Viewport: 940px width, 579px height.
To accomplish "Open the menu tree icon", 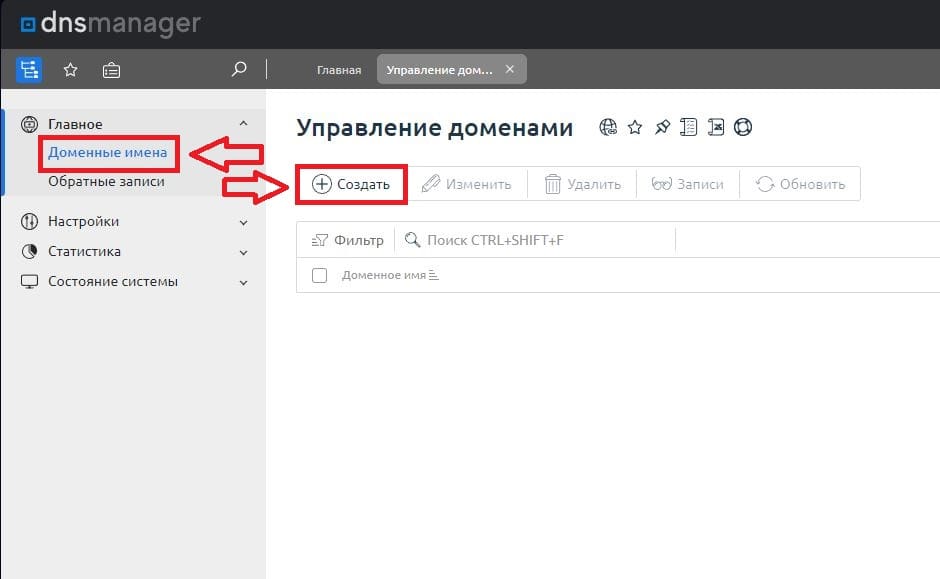I will coord(29,70).
